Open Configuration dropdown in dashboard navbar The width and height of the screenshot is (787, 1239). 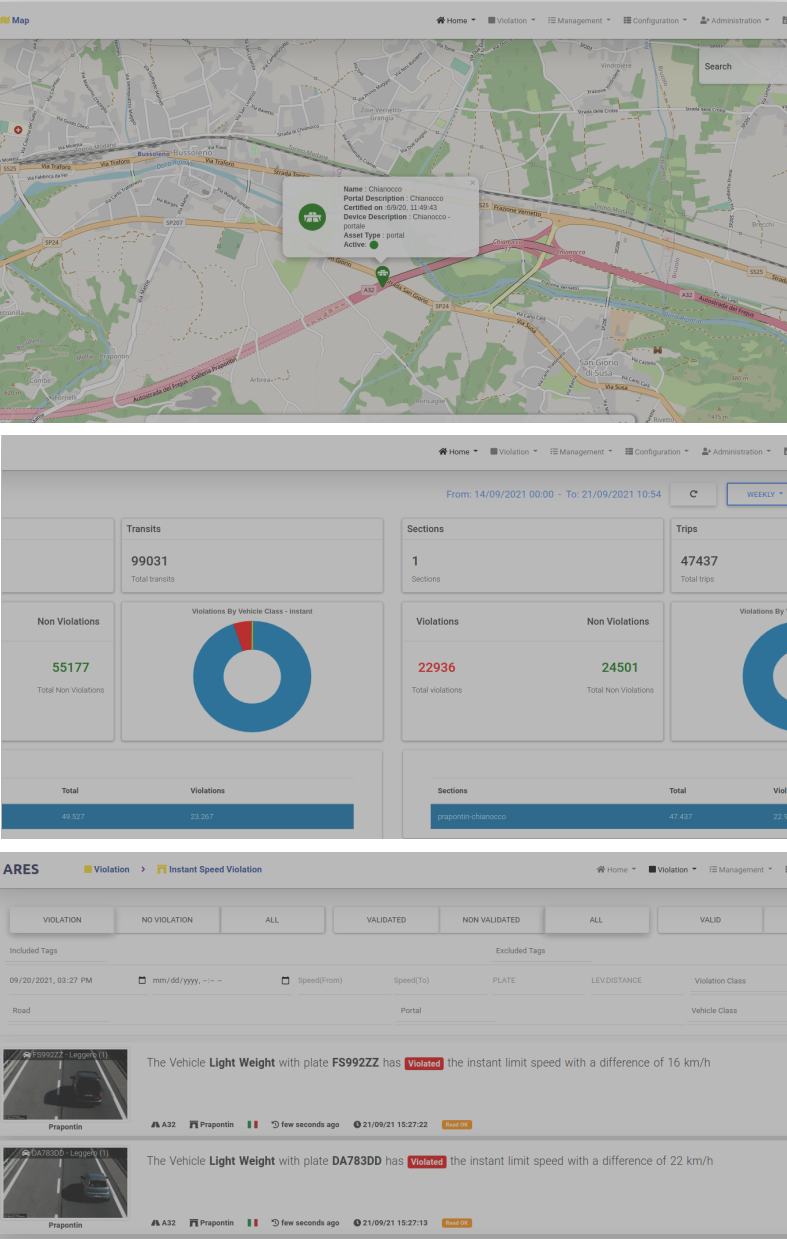click(x=658, y=451)
